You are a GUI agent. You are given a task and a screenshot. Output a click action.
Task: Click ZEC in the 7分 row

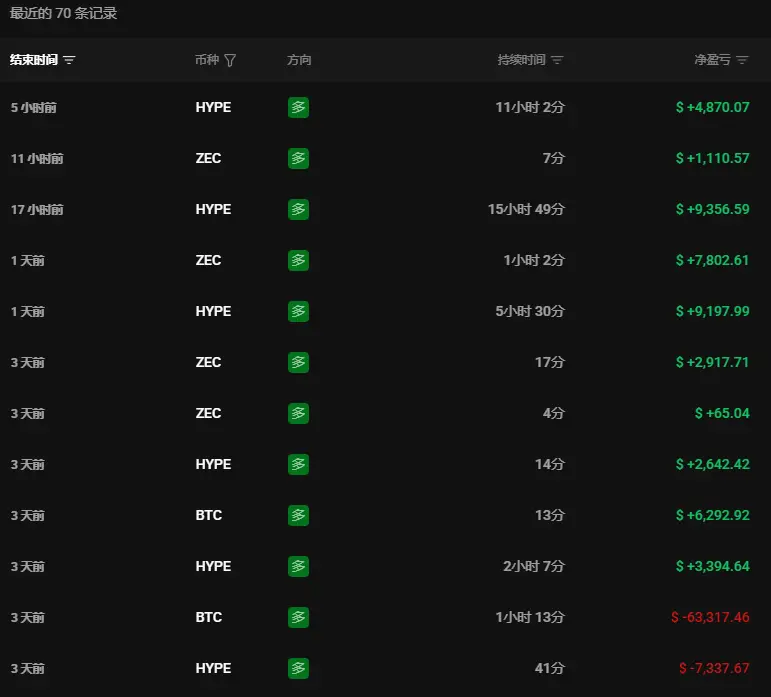pos(208,158)
